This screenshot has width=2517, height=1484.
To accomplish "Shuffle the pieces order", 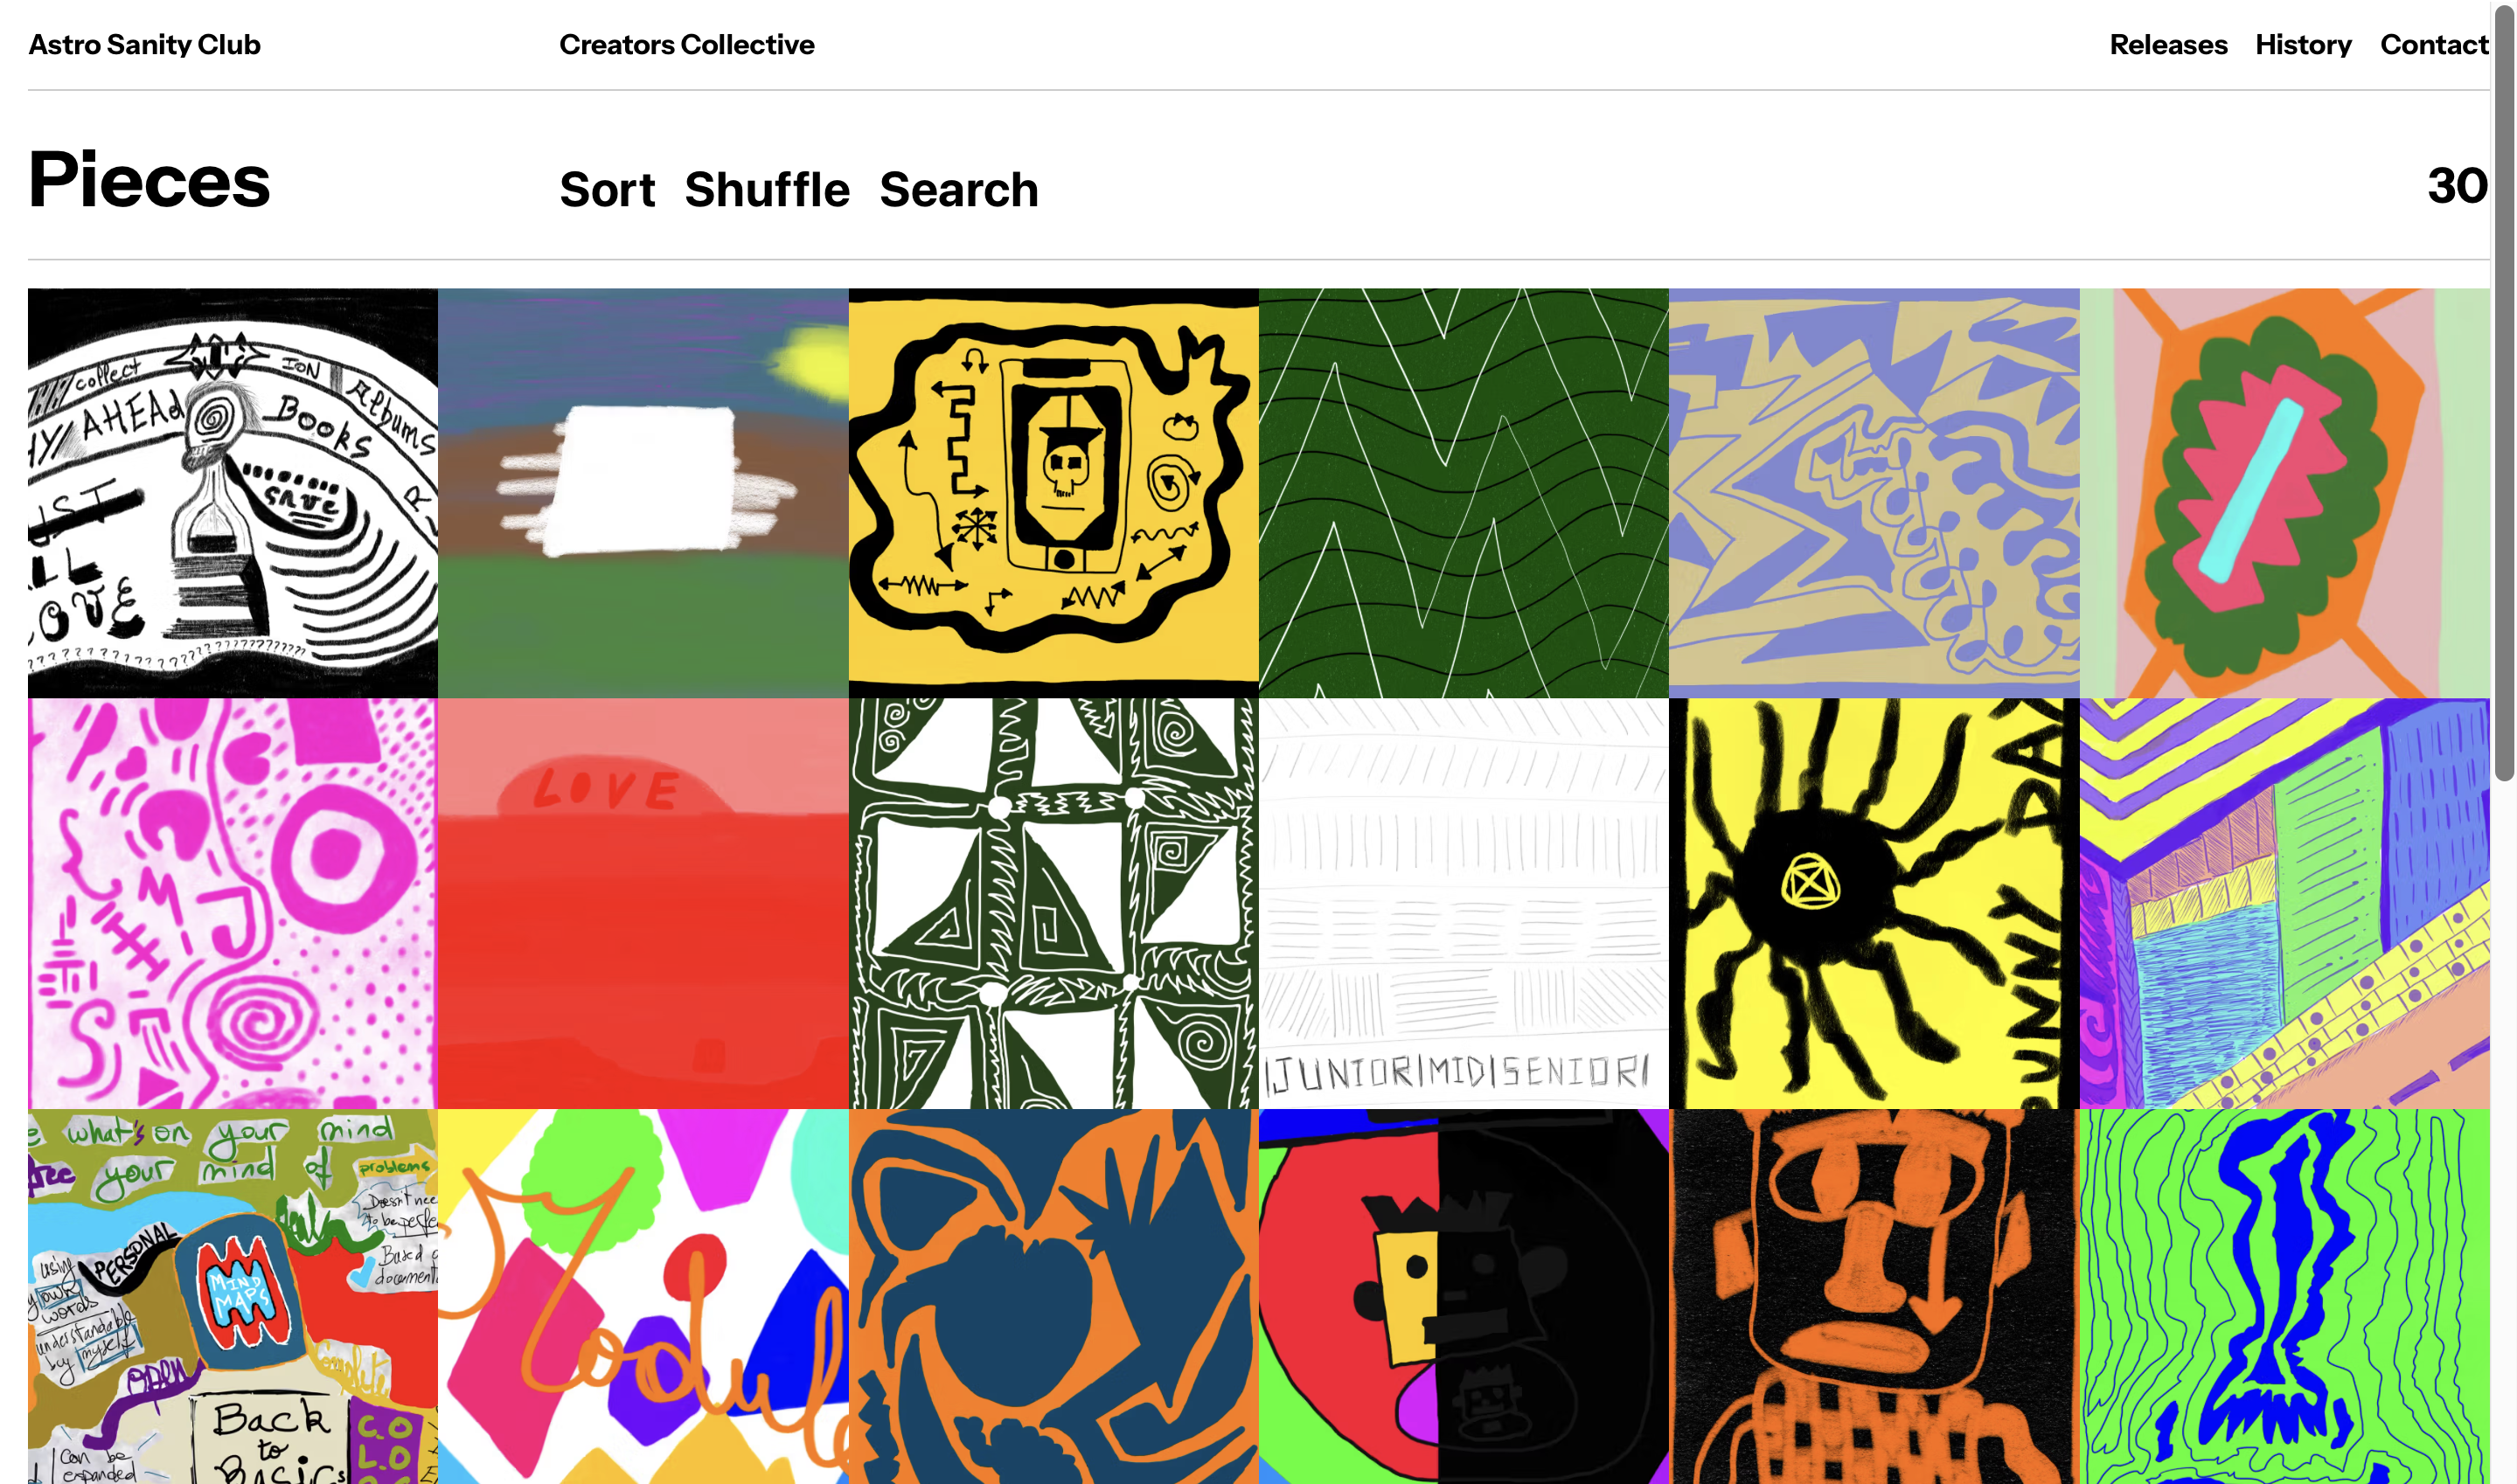I will tap(767, 189).
